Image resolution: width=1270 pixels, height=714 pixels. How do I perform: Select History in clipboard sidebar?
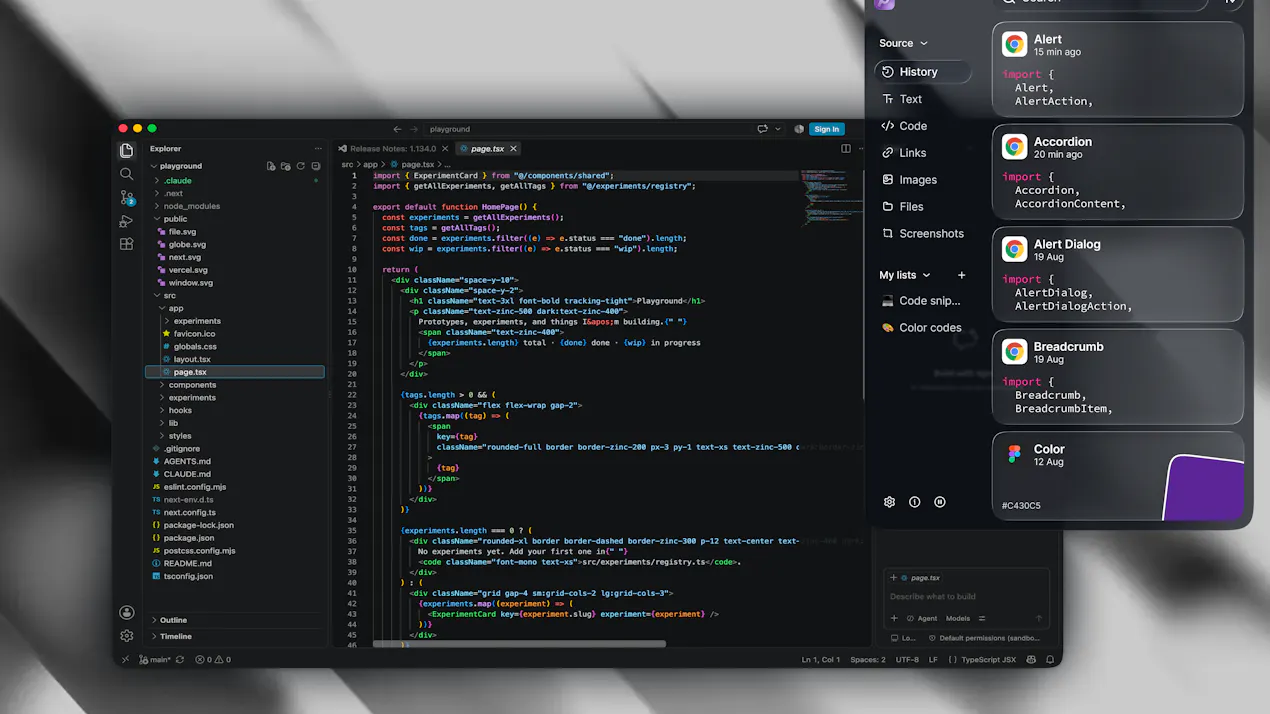tap(923, 72)
